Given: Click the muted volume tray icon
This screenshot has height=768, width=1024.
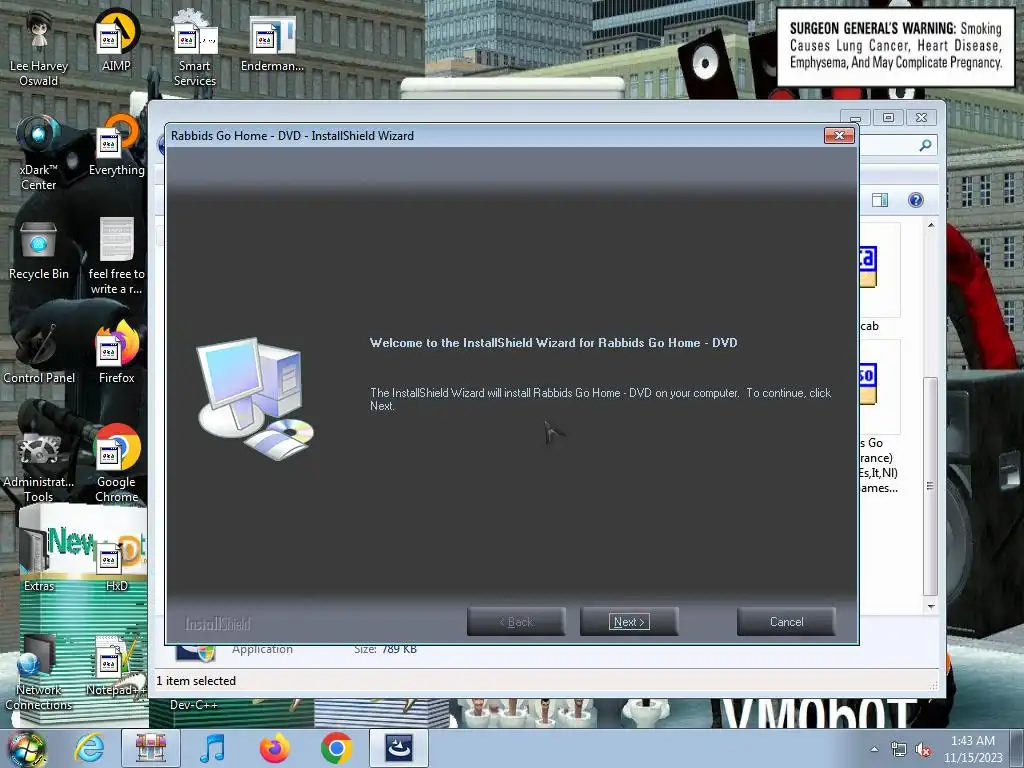Looking at the screenshot, I should tap(923, 750).
